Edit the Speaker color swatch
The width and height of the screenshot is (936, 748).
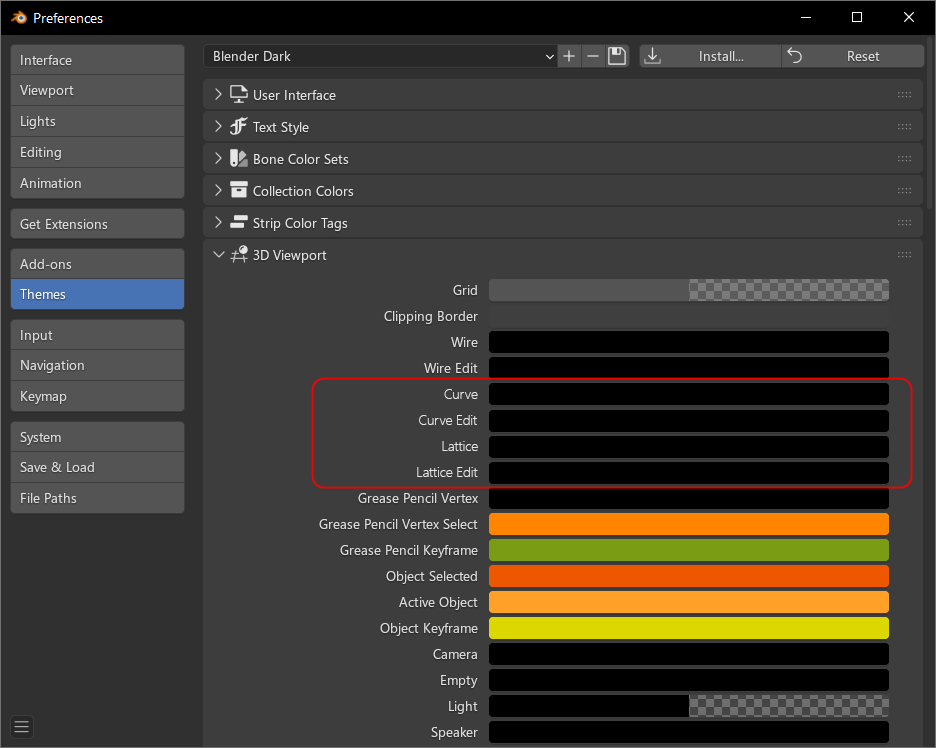pos(689,732)
